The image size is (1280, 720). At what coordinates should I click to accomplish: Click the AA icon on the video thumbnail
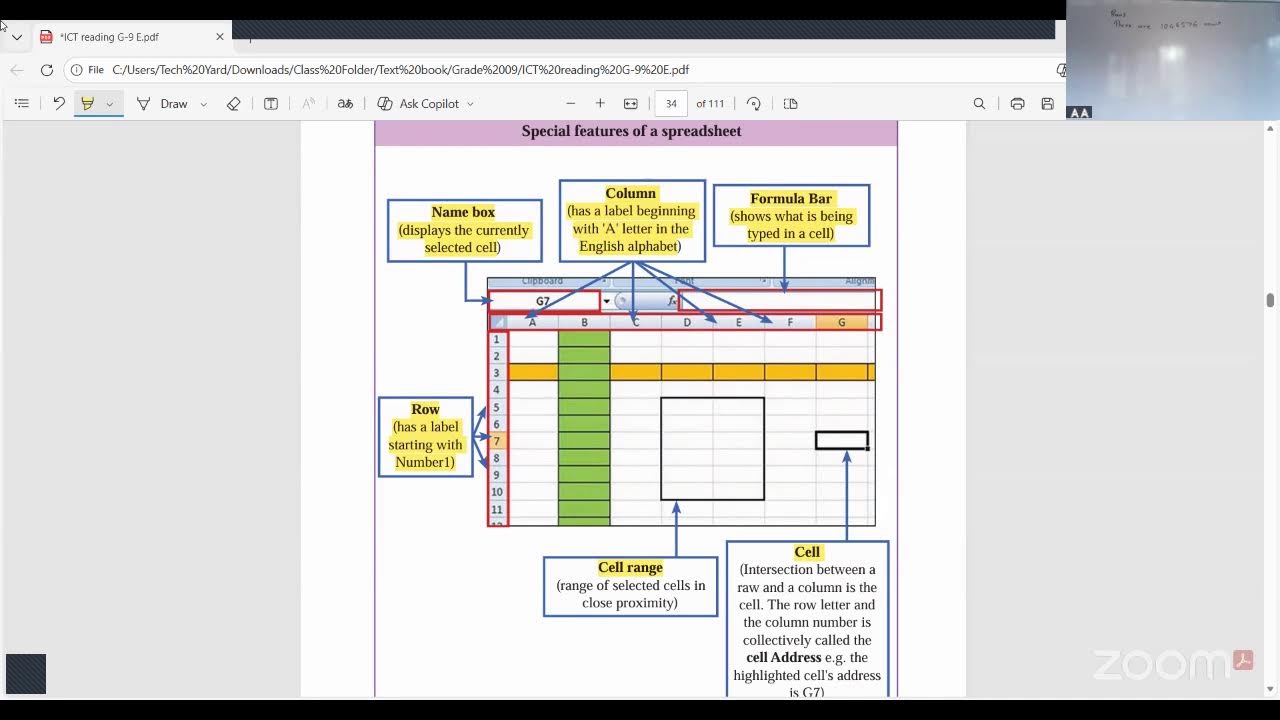(x=1079, y=113)
